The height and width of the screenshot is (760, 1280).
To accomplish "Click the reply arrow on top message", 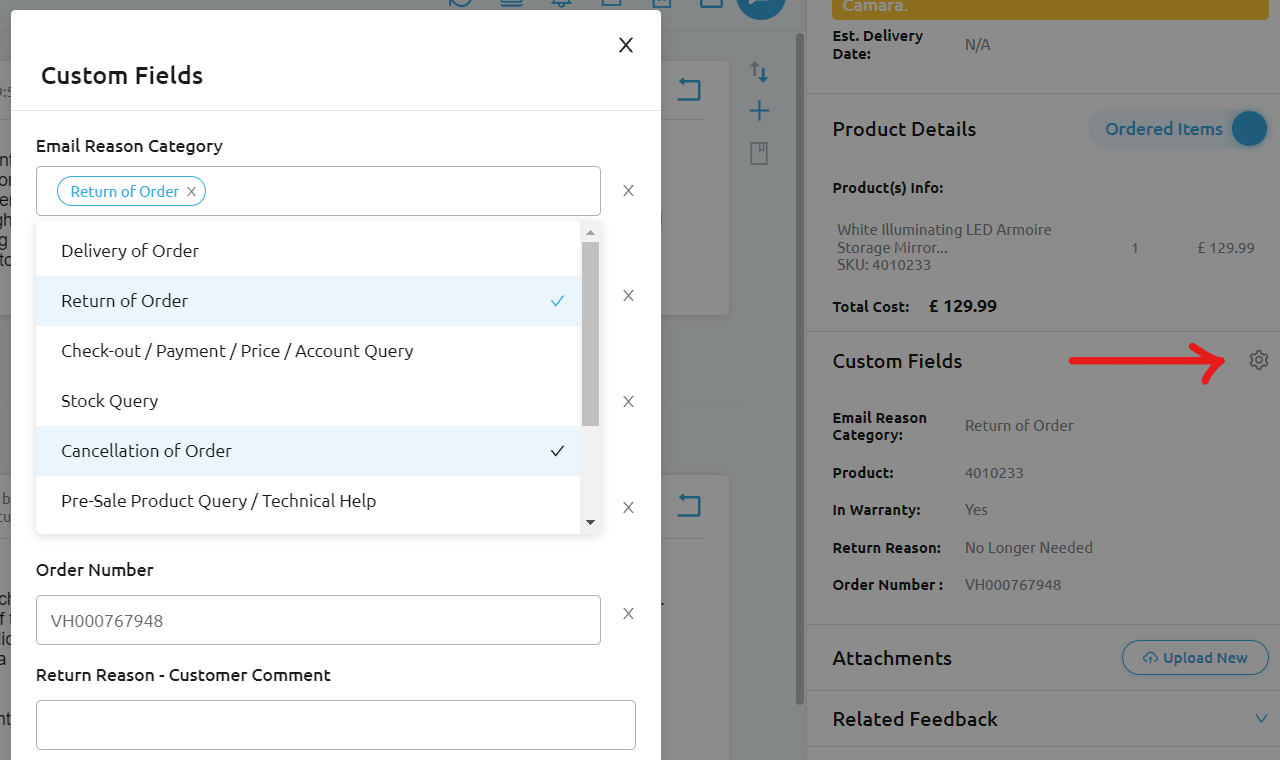I will (x=689, y=90).
